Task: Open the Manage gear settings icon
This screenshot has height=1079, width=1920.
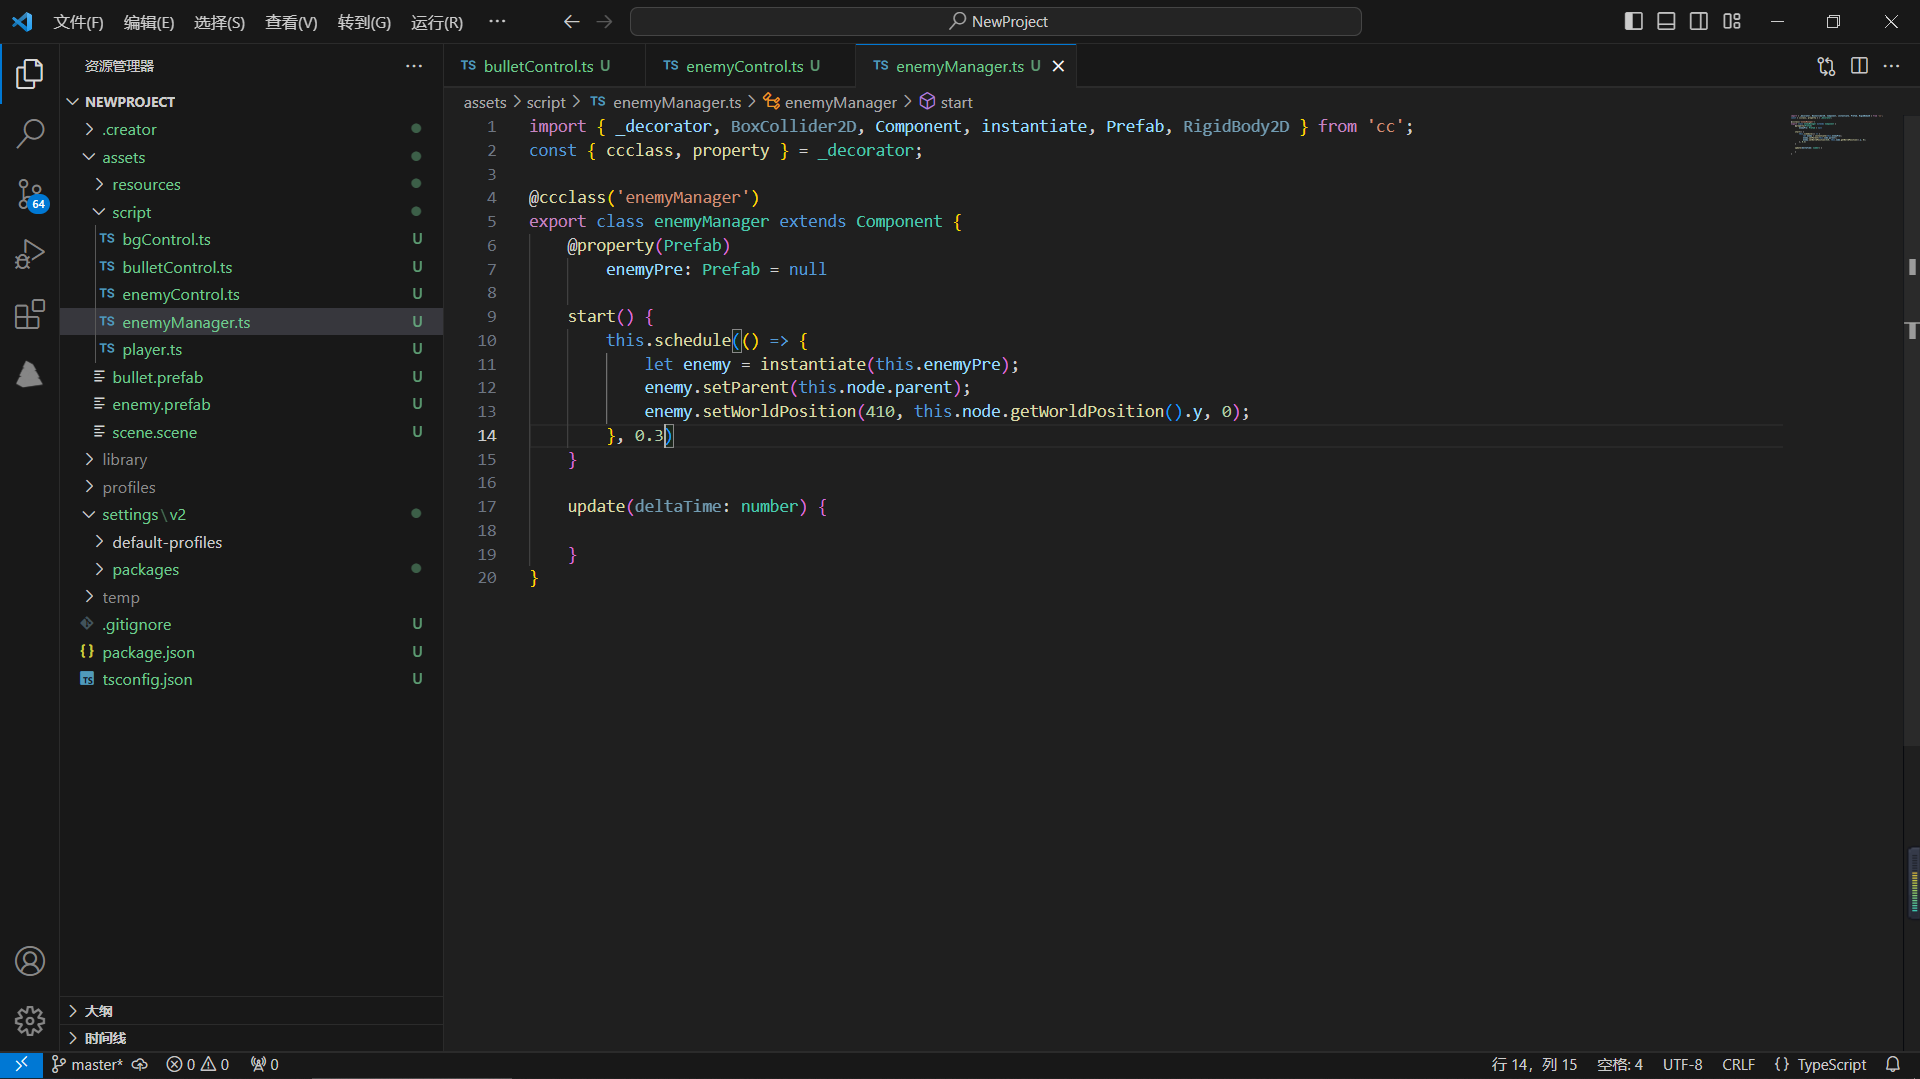Action: (30, 1021)
